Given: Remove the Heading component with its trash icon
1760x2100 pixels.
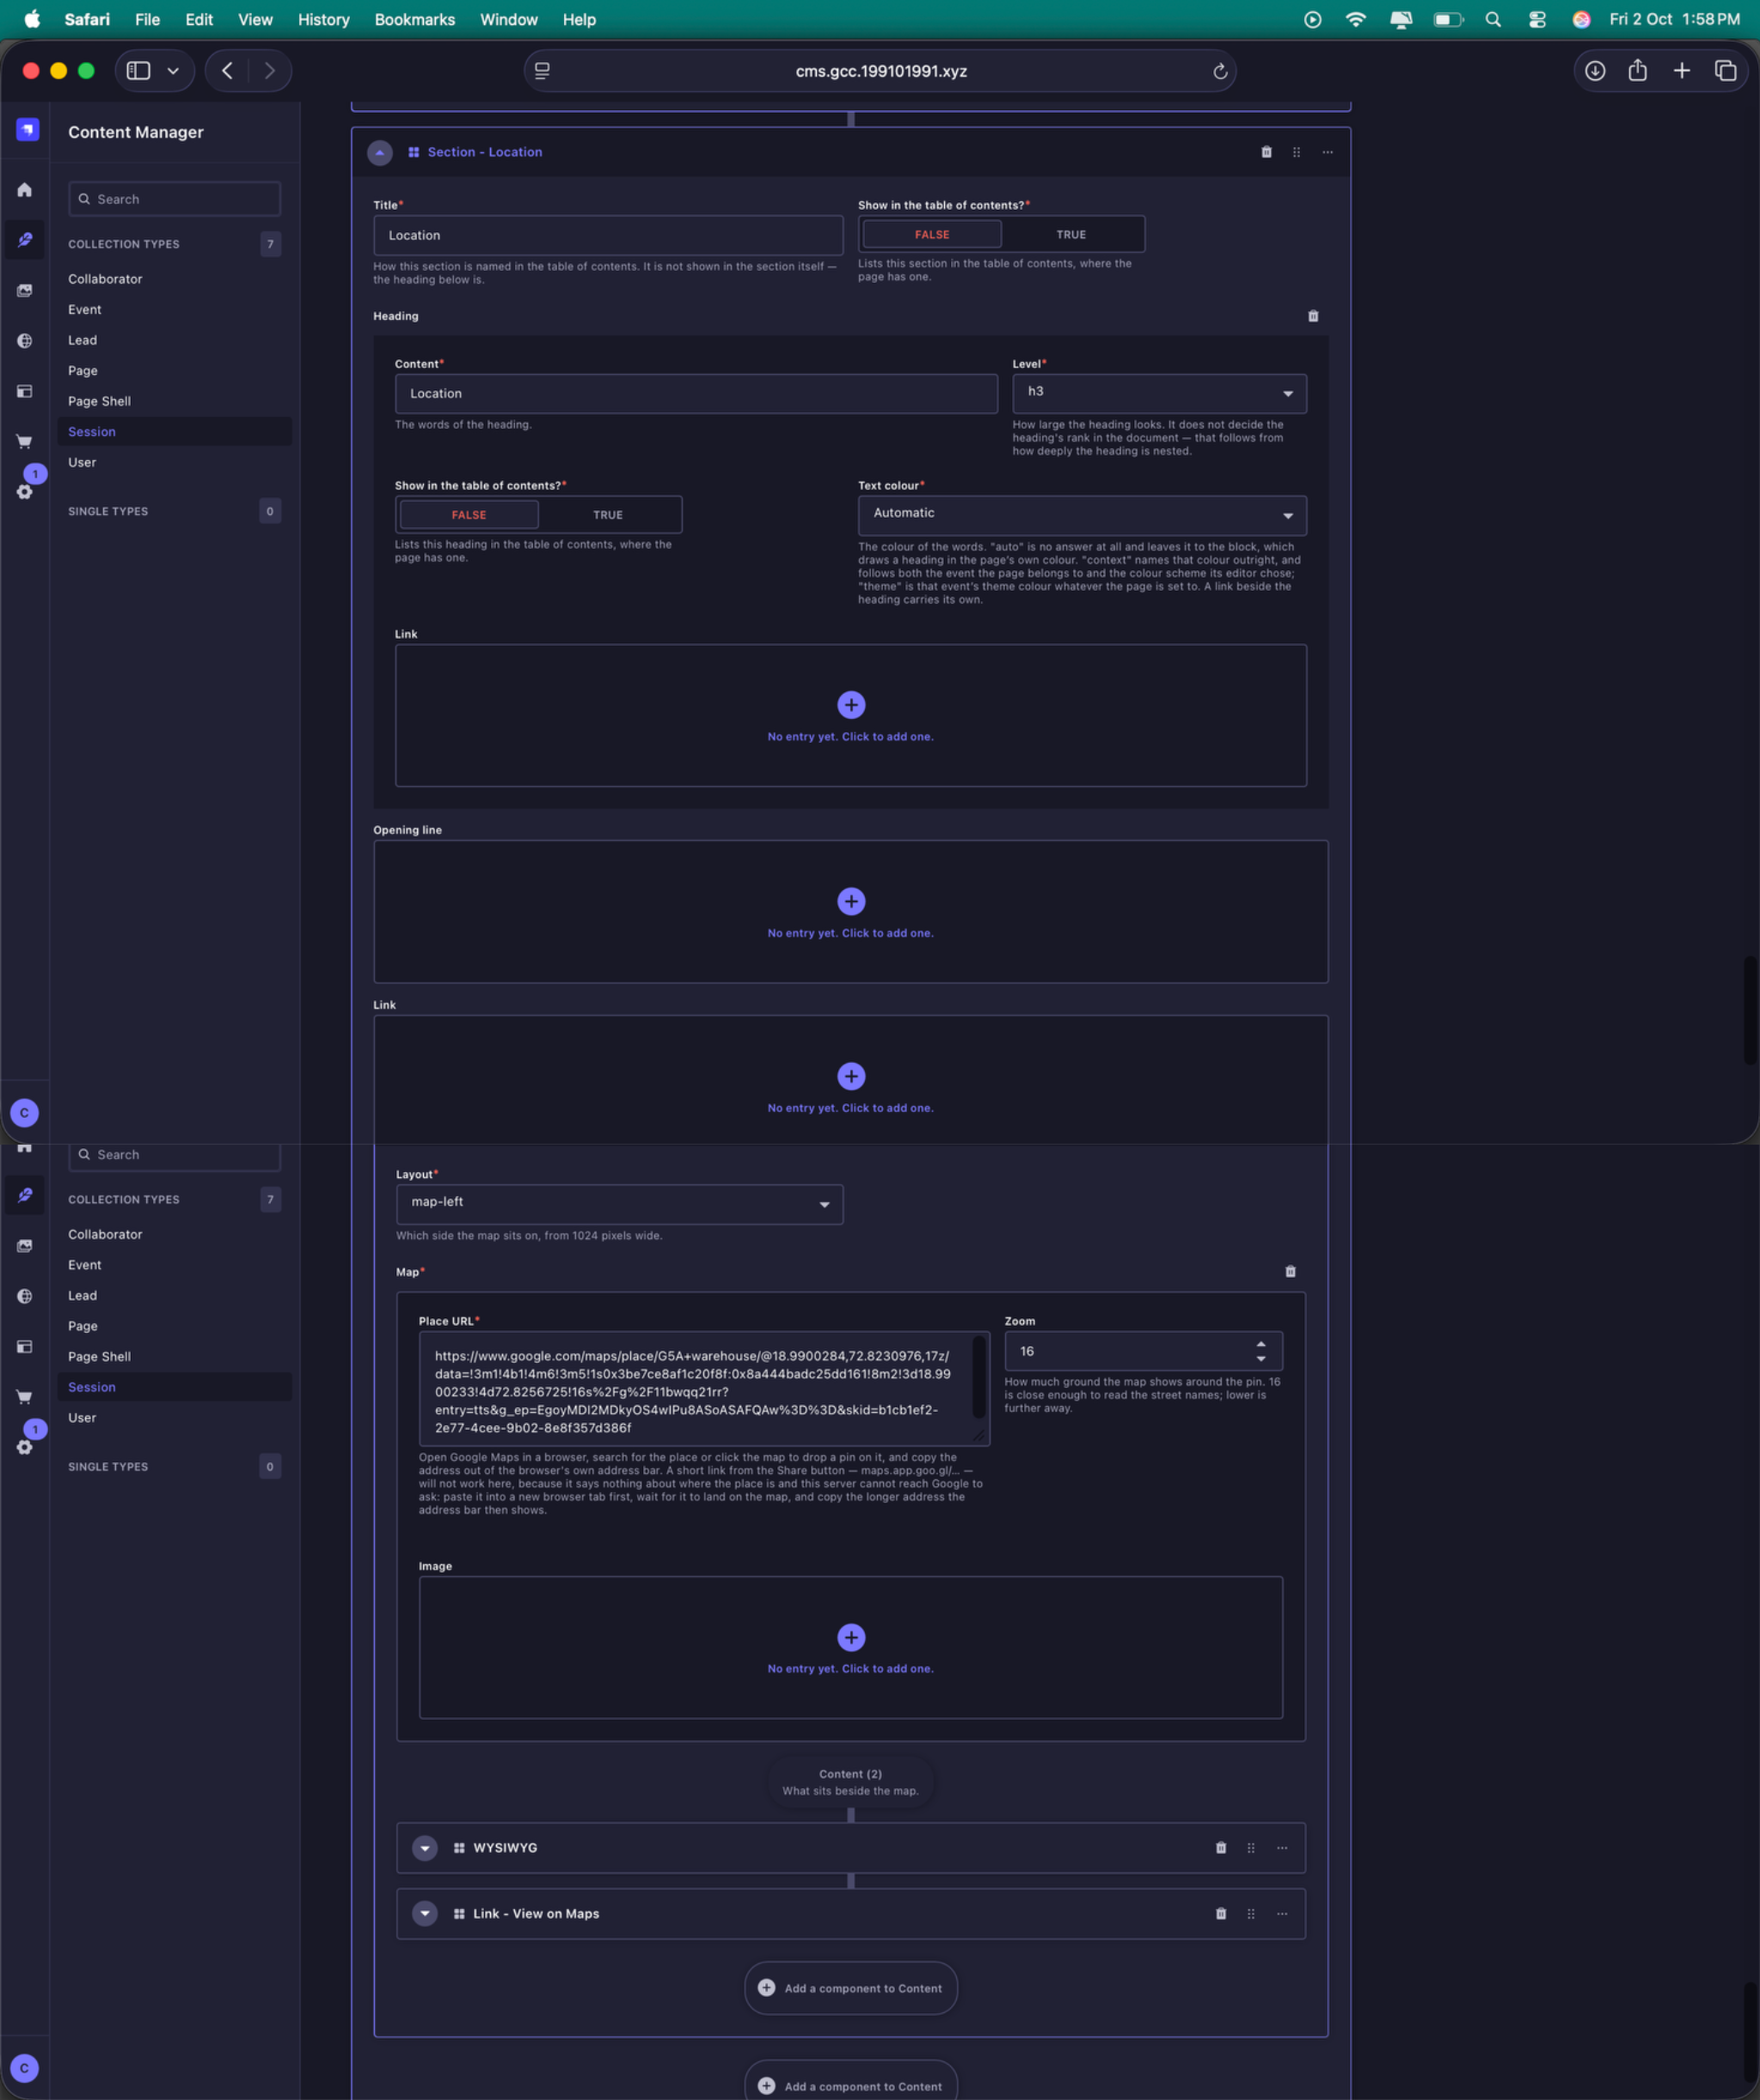Looking at the screenshot, I should click(x=1313, y=316).
